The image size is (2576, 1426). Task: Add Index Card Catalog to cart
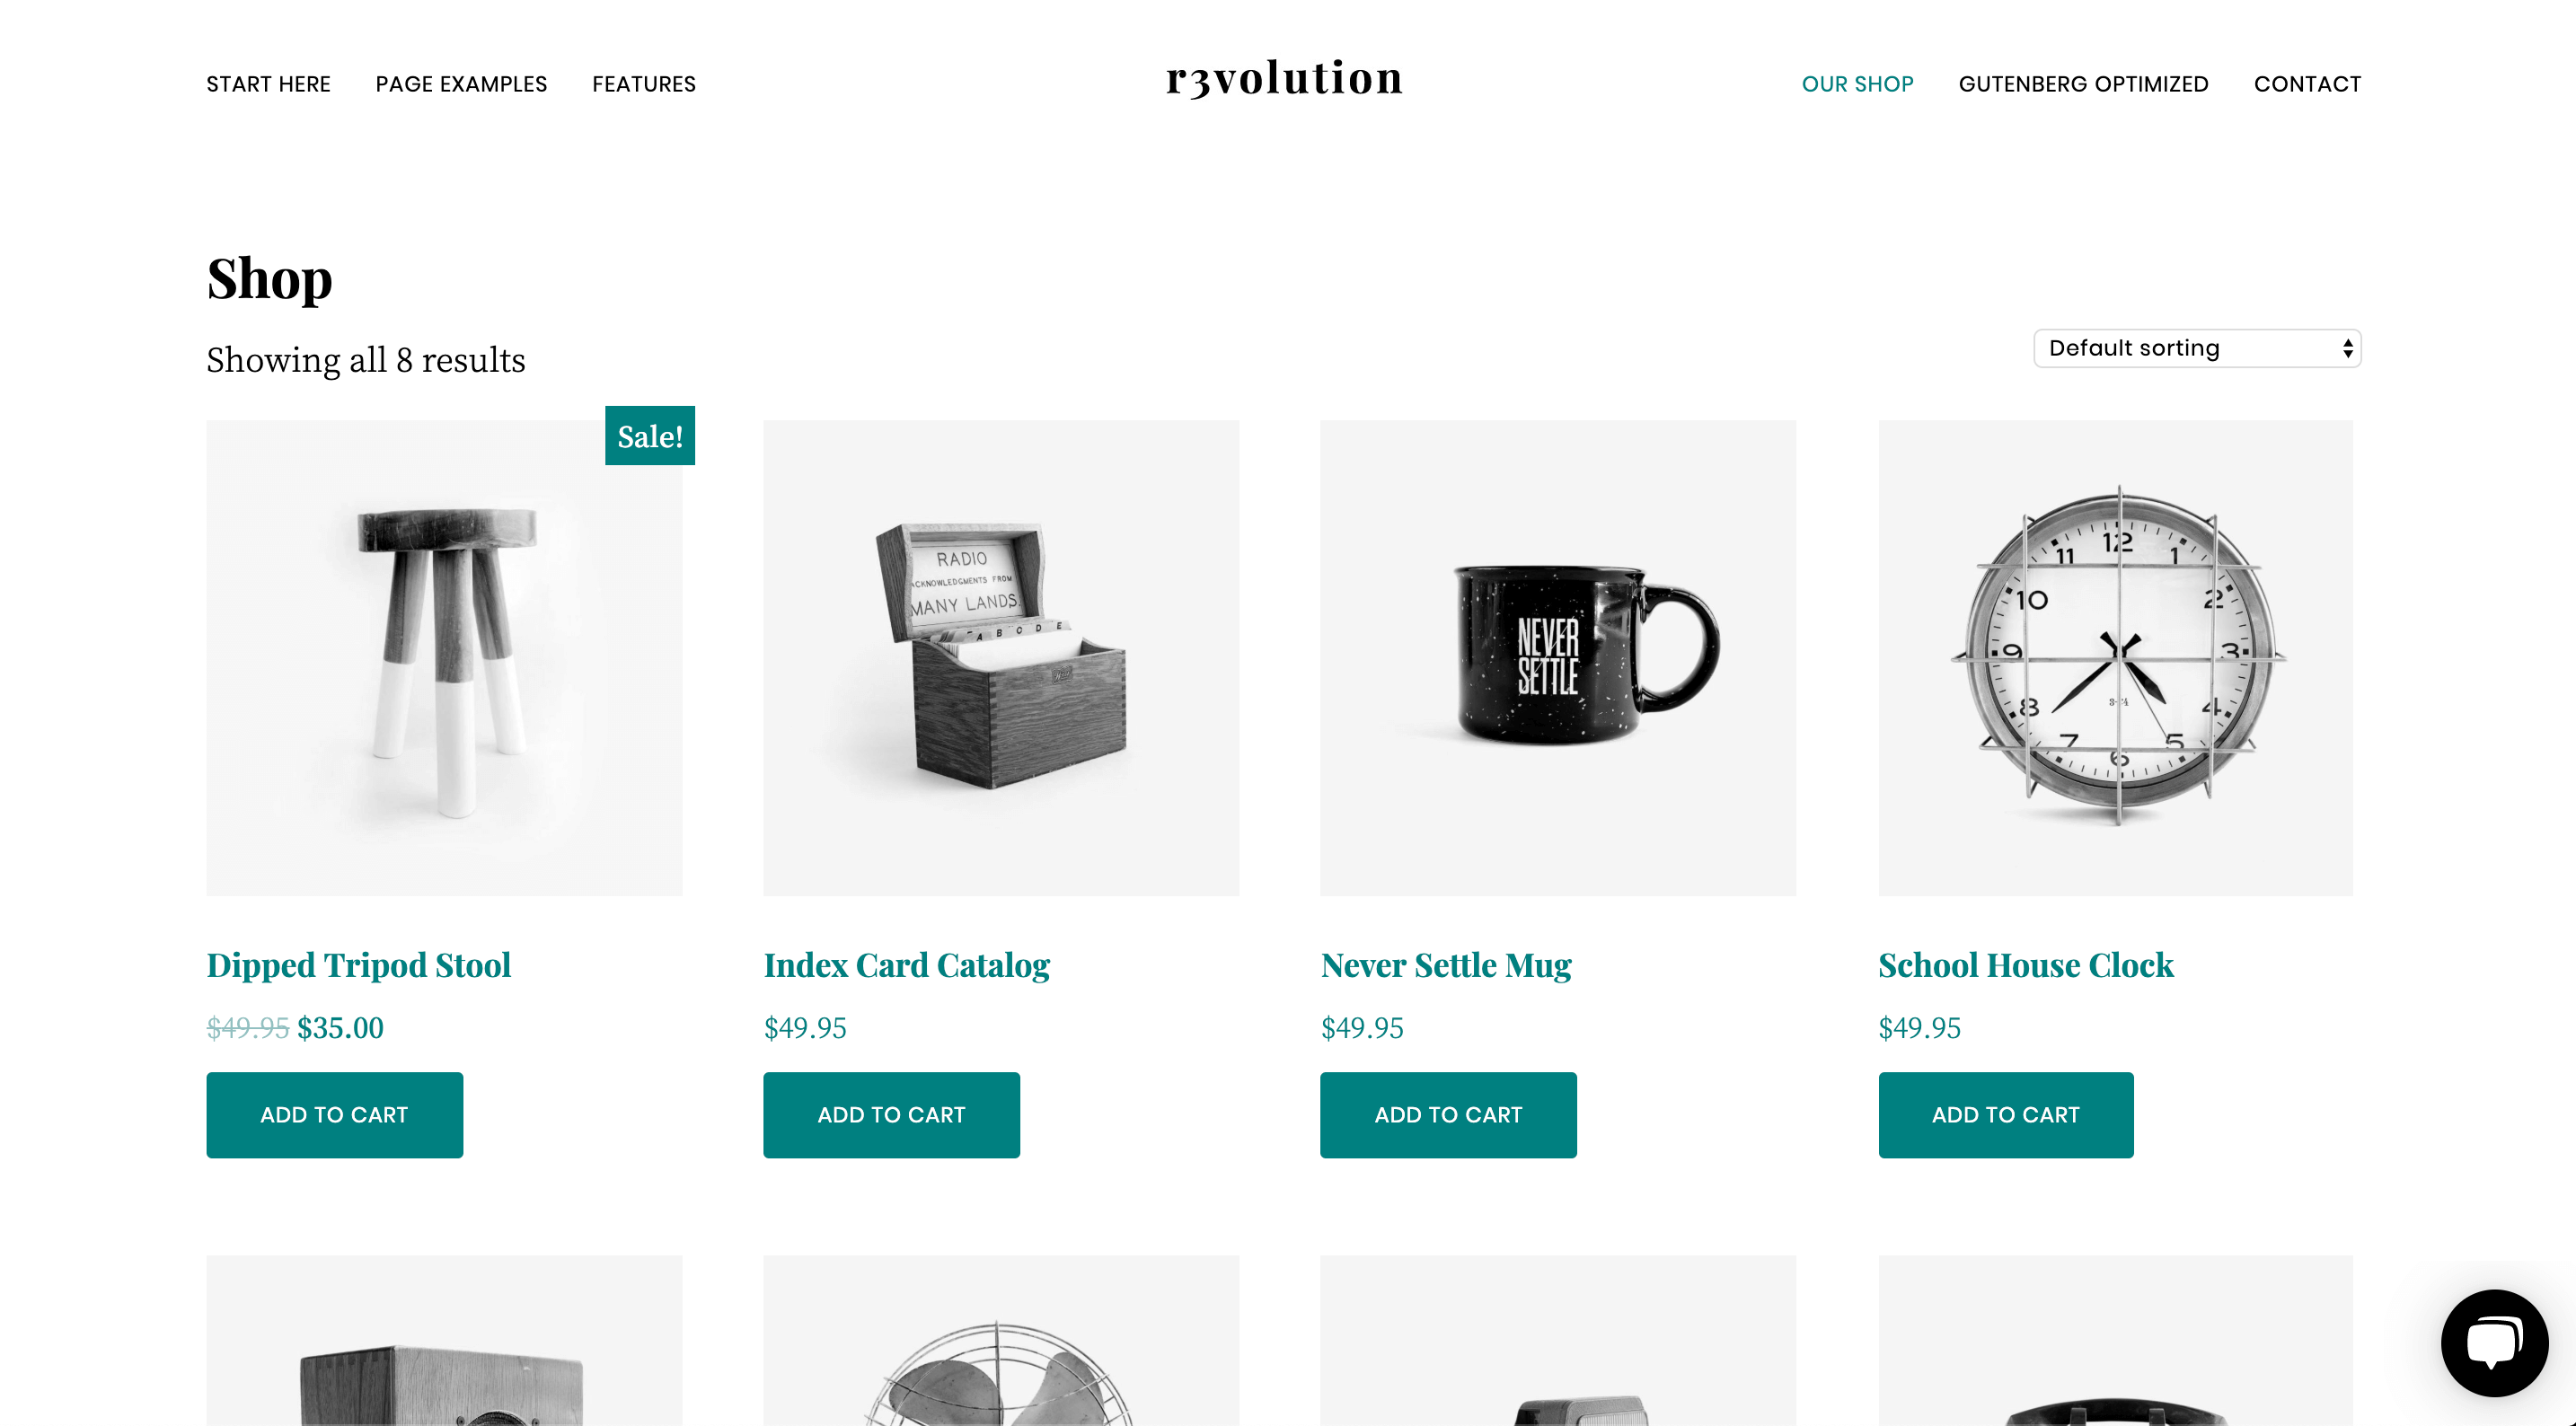890,1114
